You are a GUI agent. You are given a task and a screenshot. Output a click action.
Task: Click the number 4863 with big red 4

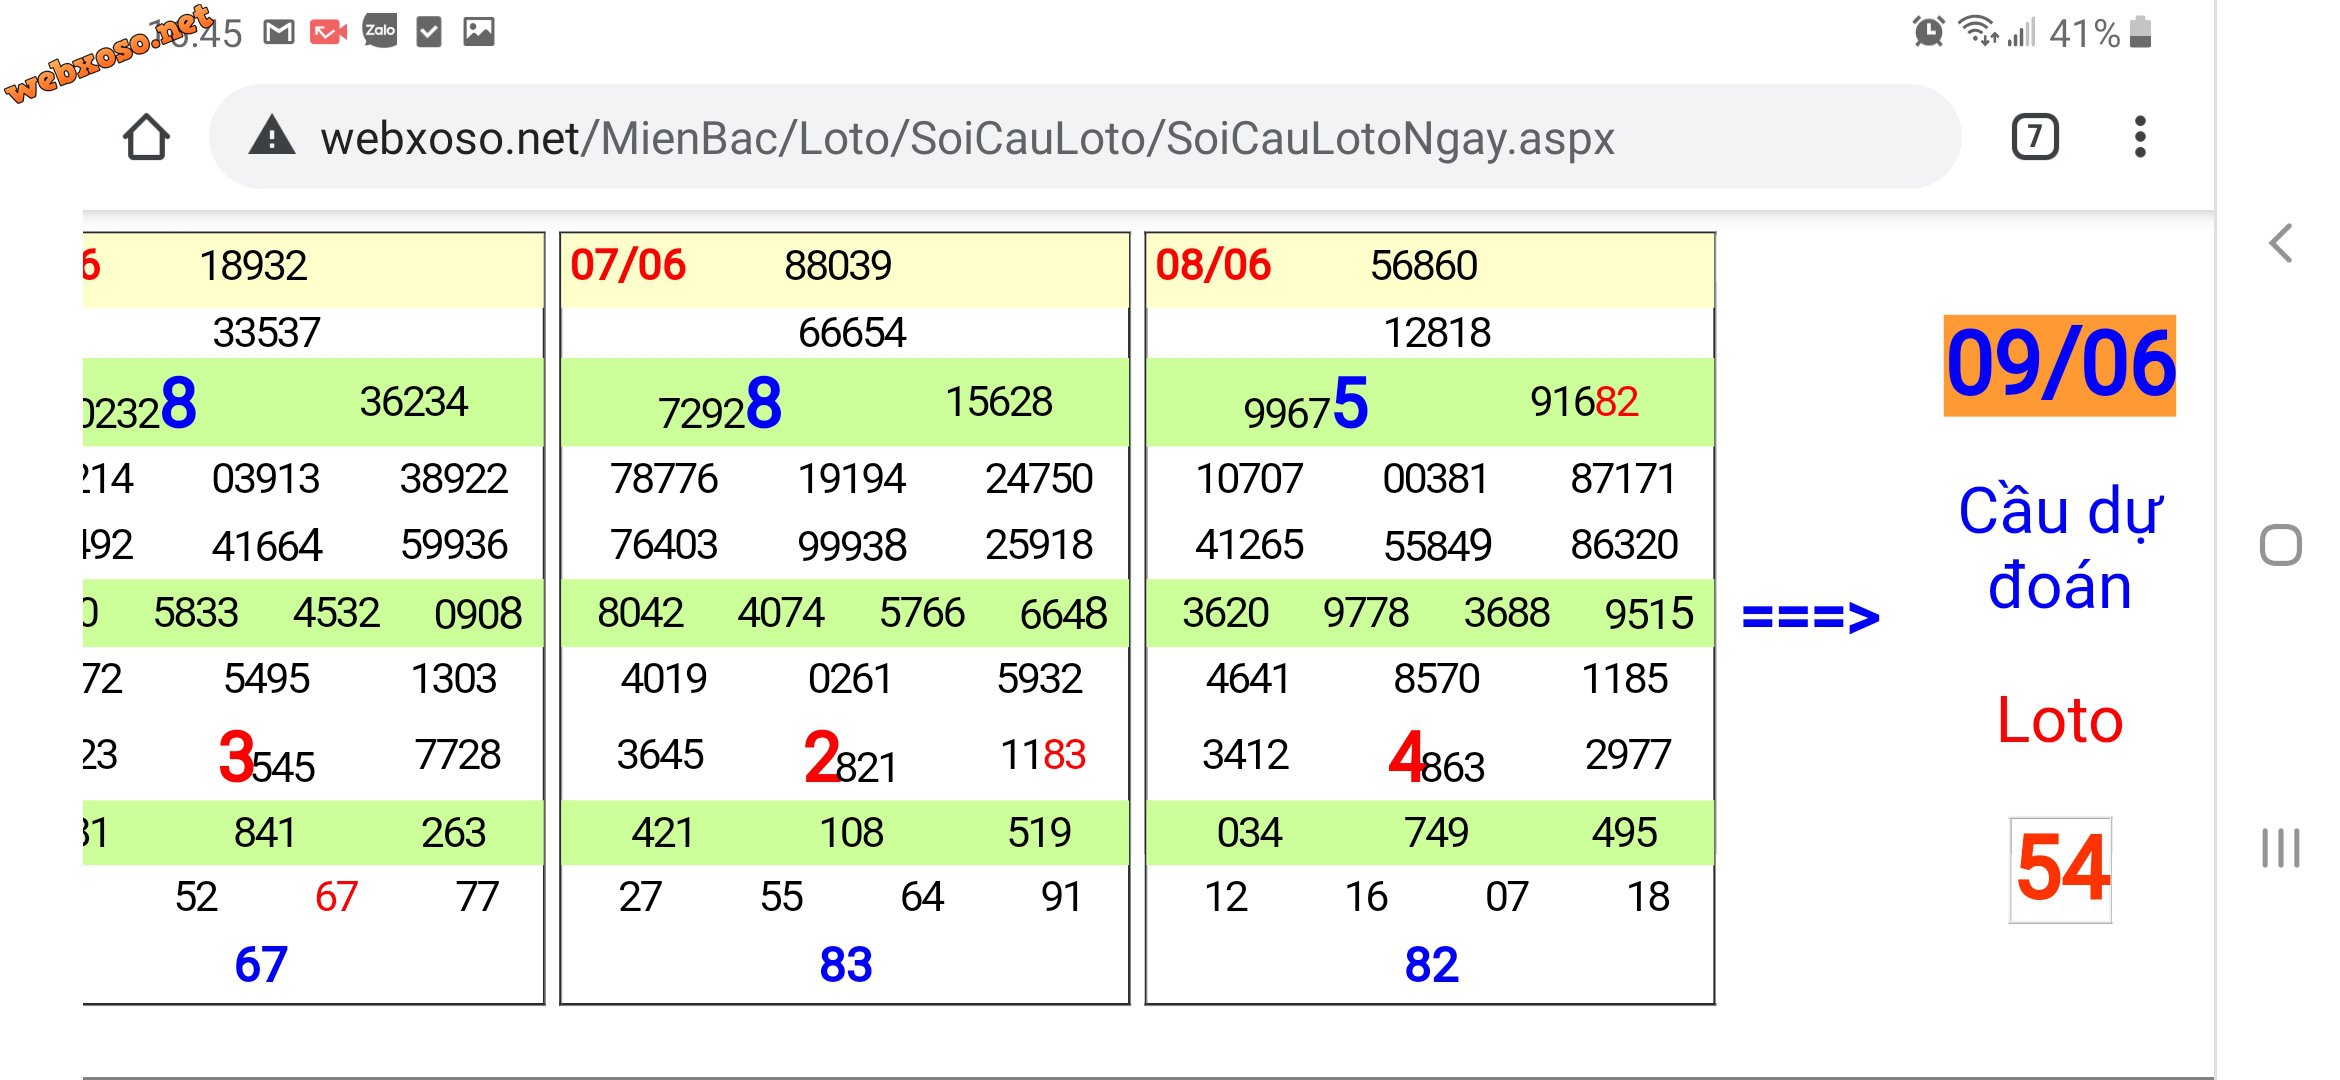coord(1436,758)
